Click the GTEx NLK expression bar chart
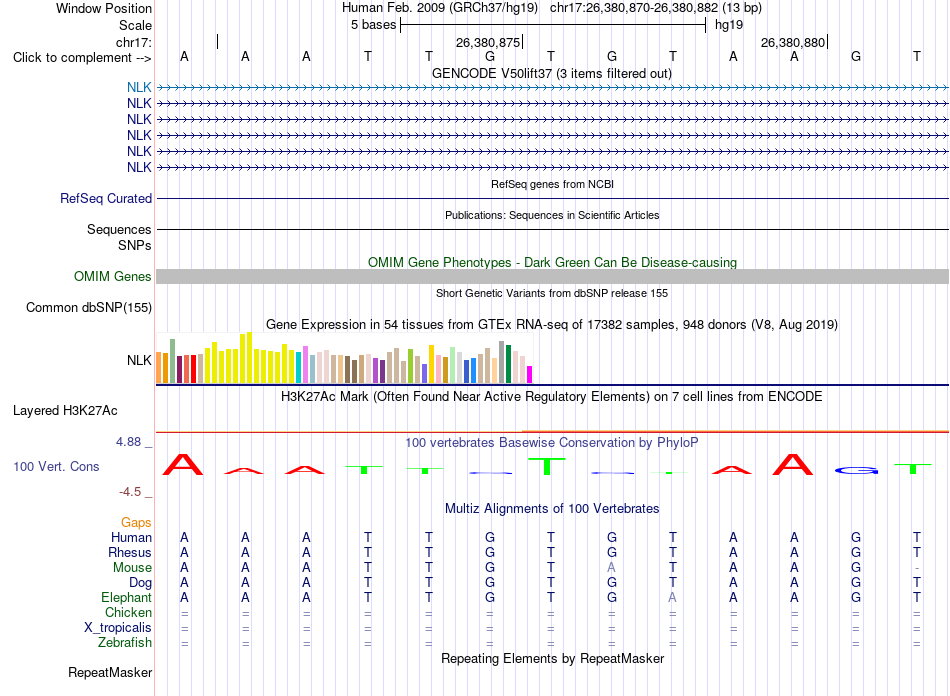Viewport: 950px width, 696px height. pos(344,357)
